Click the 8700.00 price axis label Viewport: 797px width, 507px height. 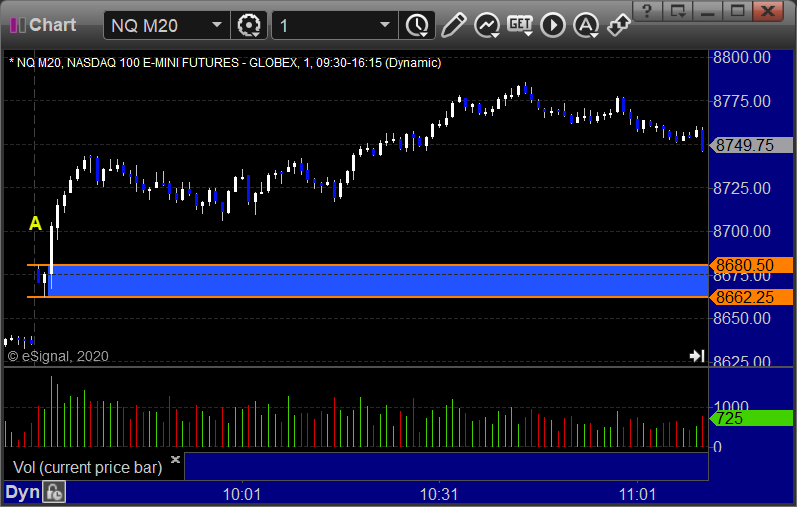(x=742, y=231)
